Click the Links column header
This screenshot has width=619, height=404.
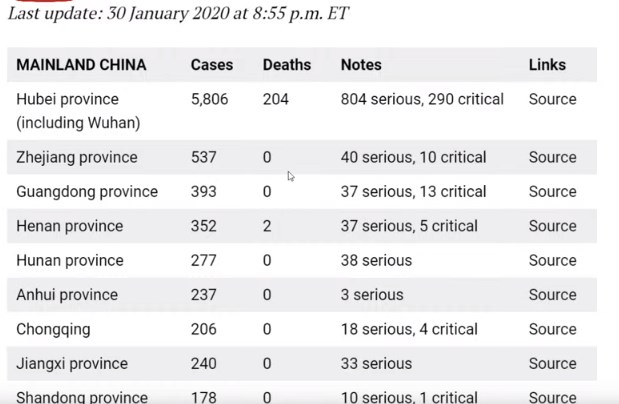(x=547, y=65)
